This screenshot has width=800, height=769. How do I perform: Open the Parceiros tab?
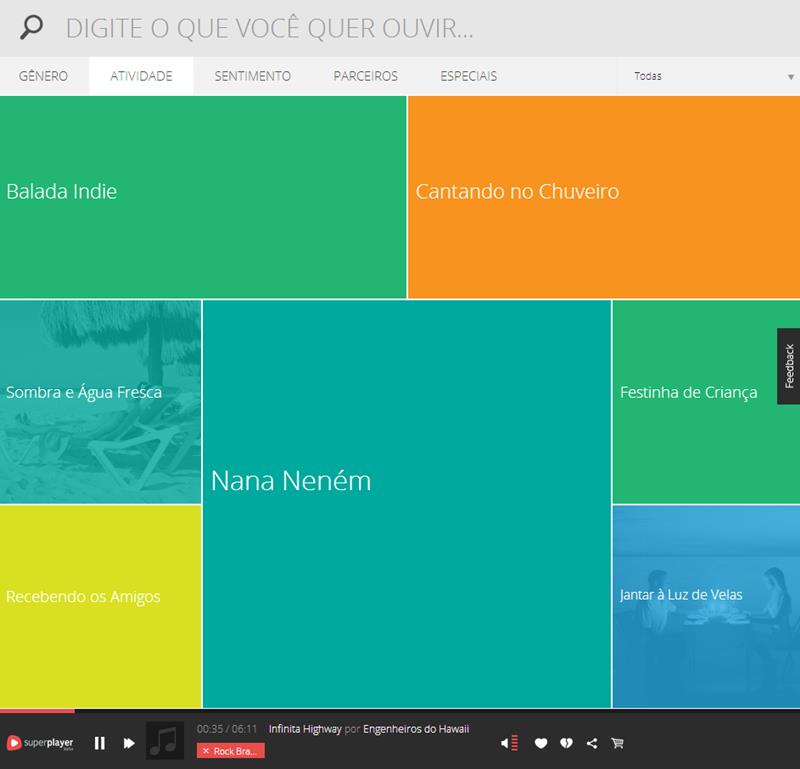[365, 76]
